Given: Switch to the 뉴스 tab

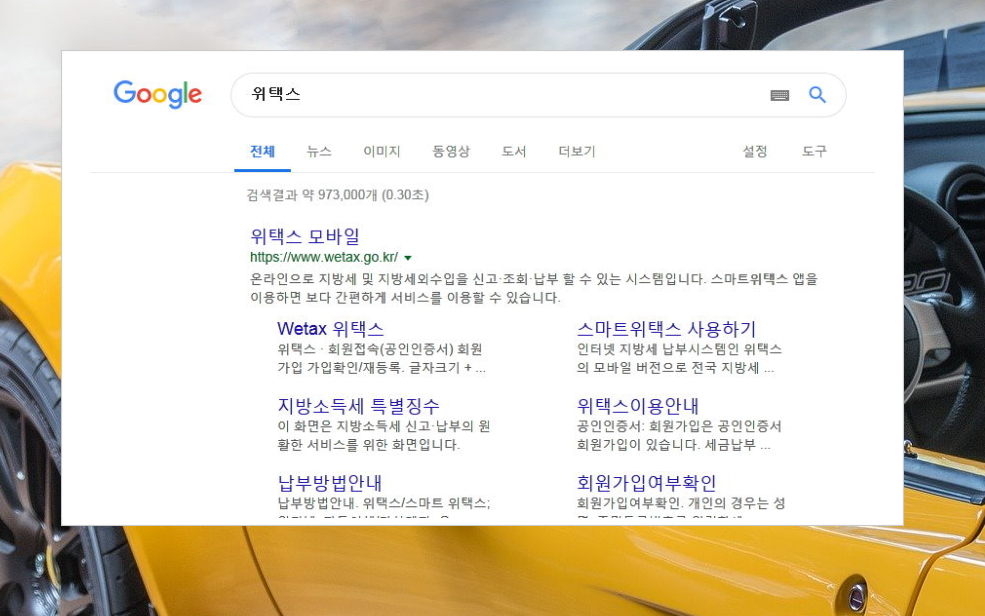Looking at the screenshot, I should [319, 151].
